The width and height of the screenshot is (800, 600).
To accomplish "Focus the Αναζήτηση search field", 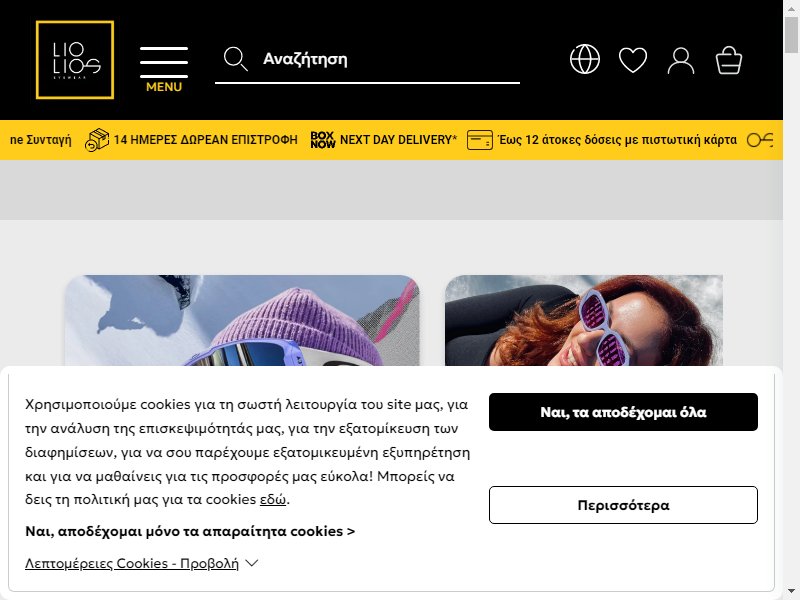I will pyautogui.click(x=367, y=59).
